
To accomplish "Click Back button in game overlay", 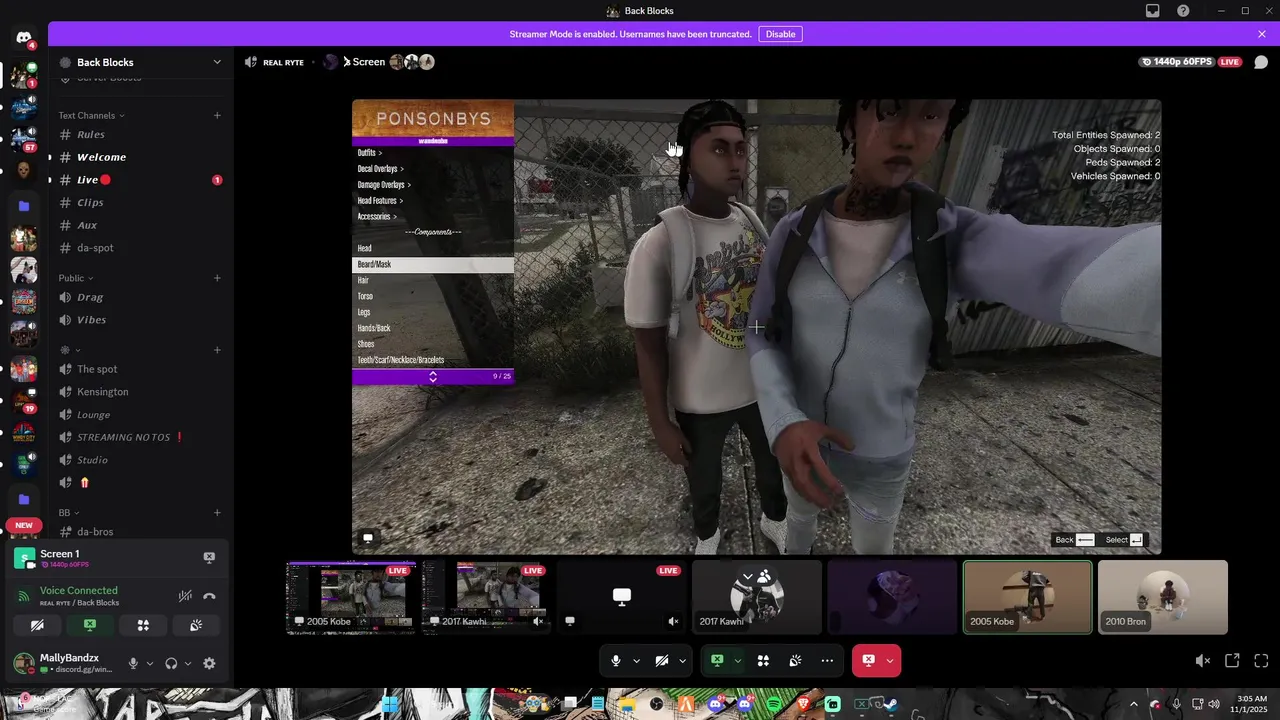I will pyautogui.click(x=1075, y=540).
